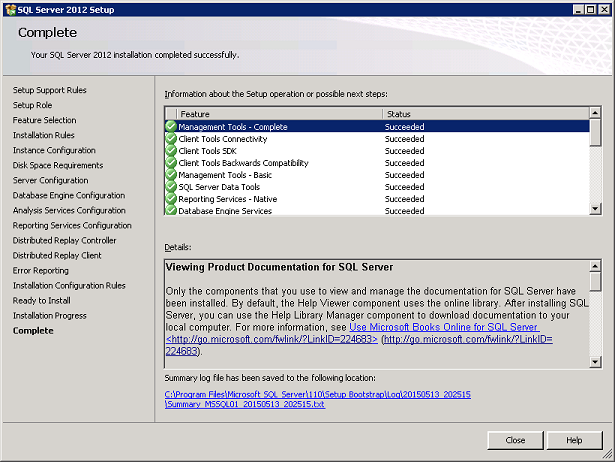Click the green check beside SQL Server Data Tools
615x462 pixels.
[171, 187]
